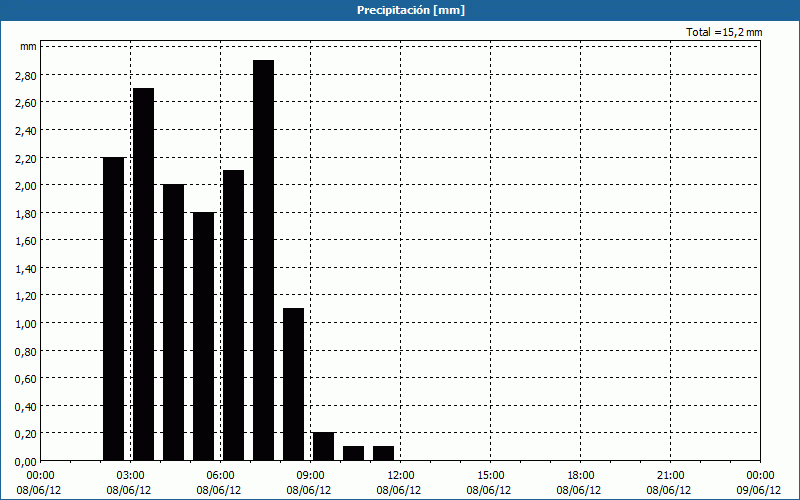Click the bar reaching 1,10 mm
The height and width of the screenshot is (500, 800).
293,384
